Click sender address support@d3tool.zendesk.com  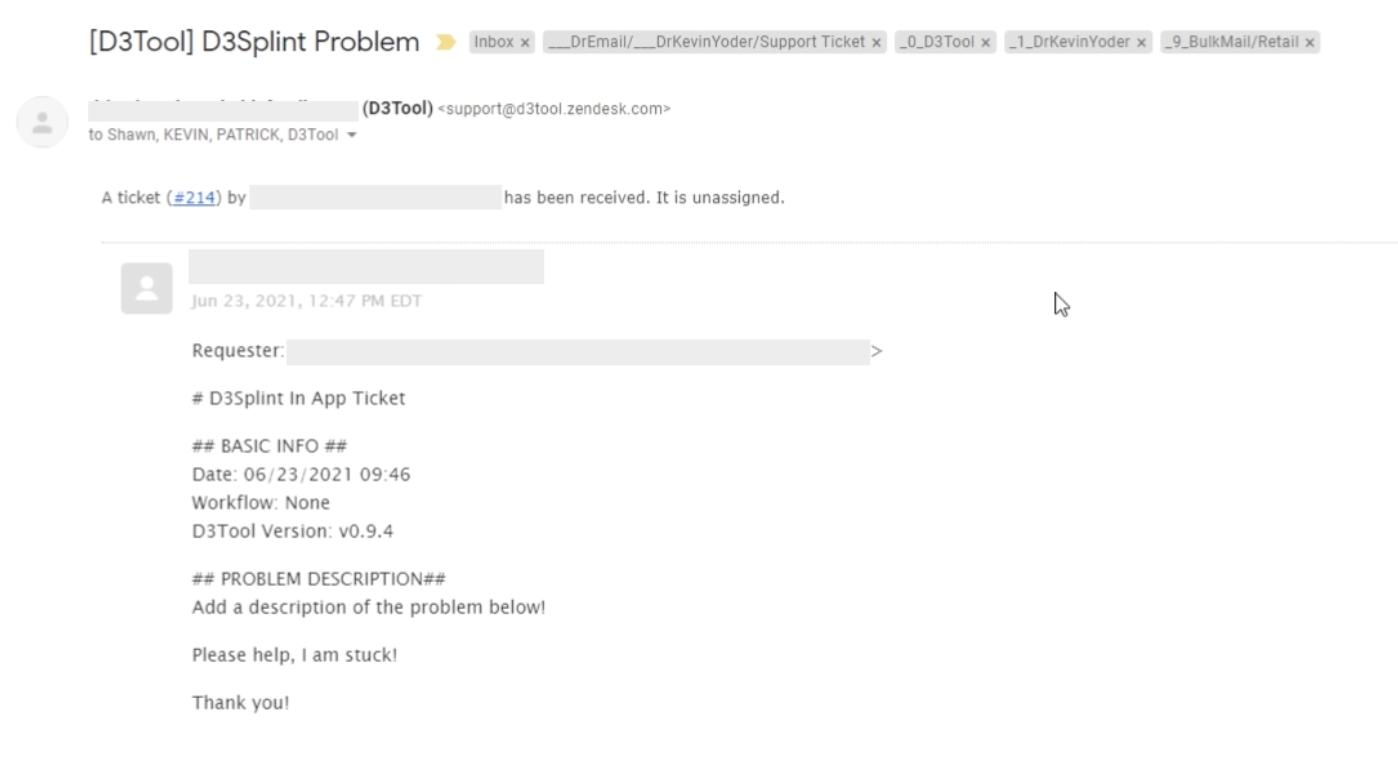[554, 109]
